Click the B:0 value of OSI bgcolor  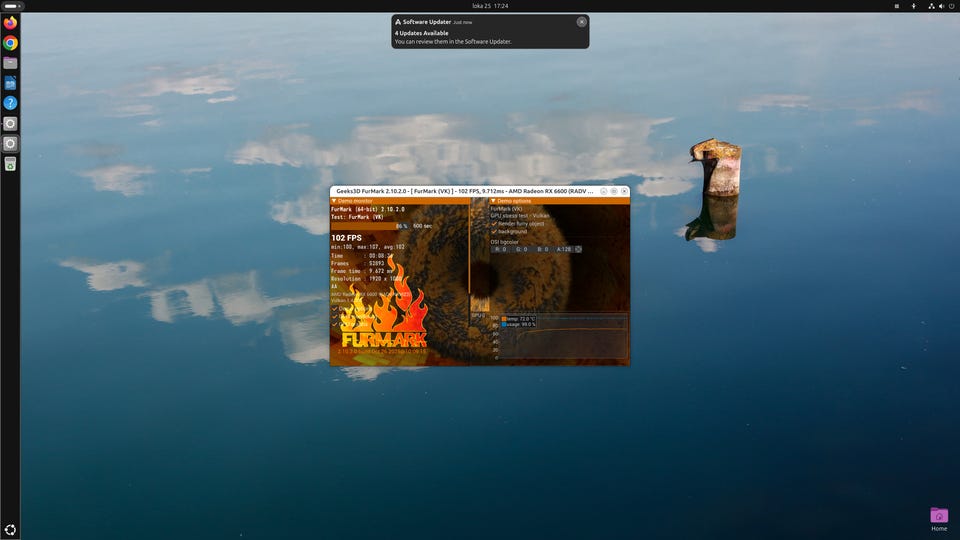[542, 249]
